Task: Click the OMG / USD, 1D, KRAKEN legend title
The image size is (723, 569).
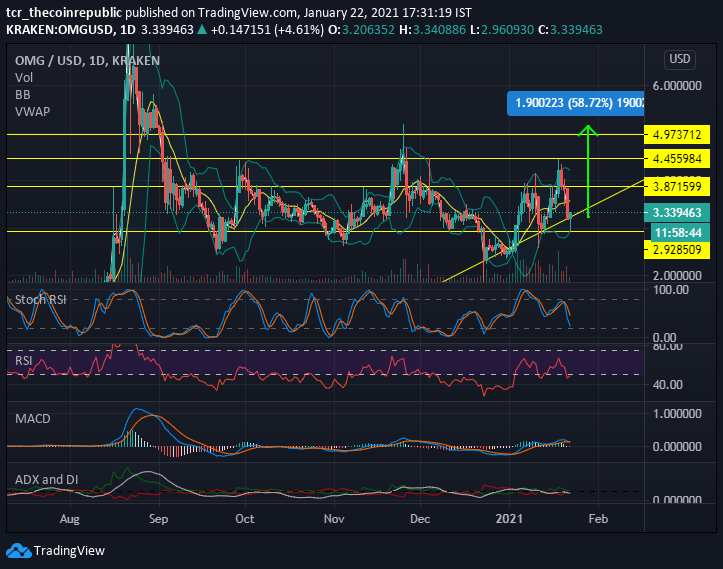Action: tap(87, 61)
